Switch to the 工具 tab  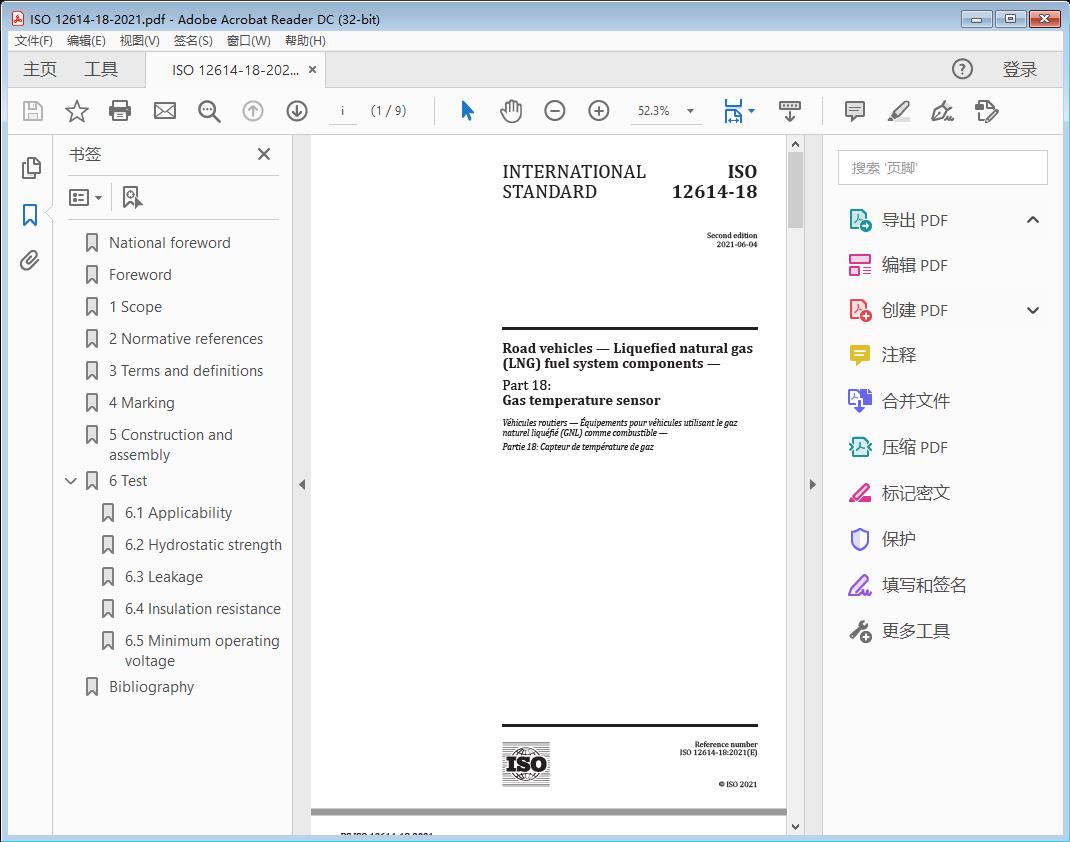point(101,69)
